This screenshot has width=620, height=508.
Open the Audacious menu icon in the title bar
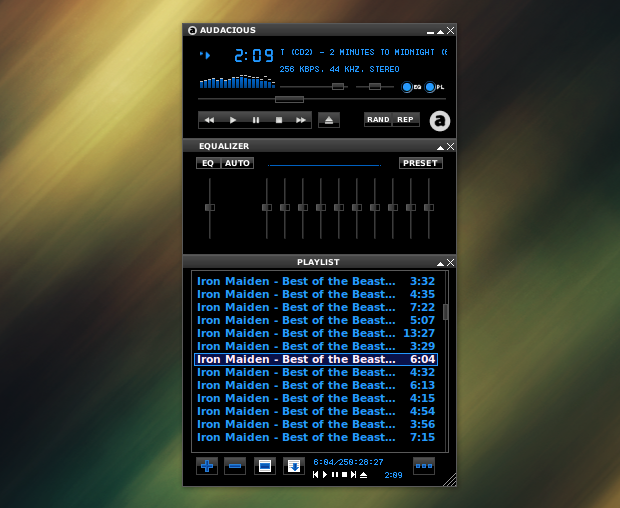pos(192,30)
